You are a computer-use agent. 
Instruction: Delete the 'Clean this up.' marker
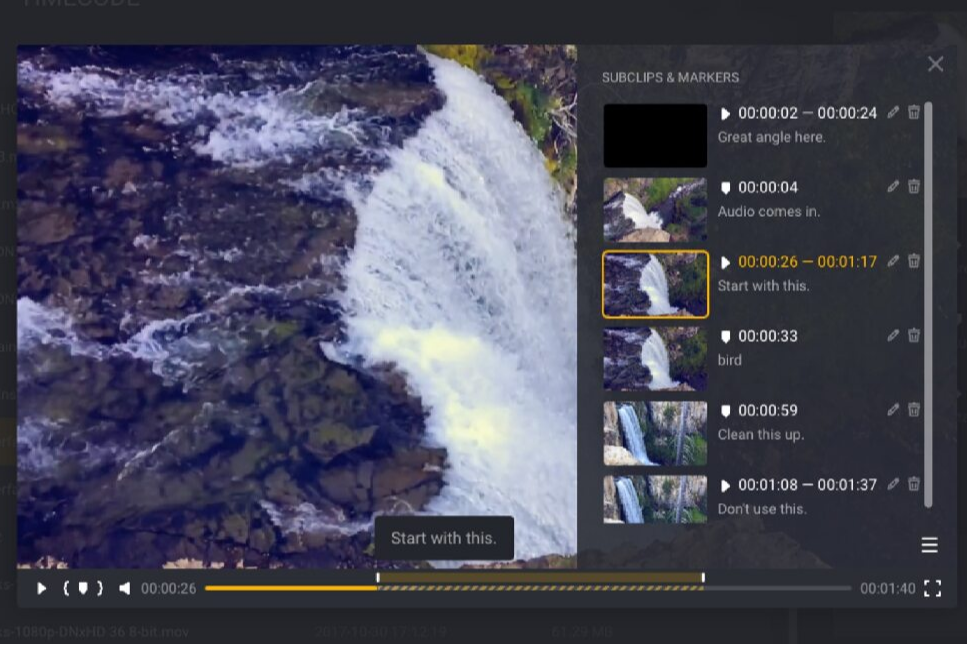pos(914,410)
